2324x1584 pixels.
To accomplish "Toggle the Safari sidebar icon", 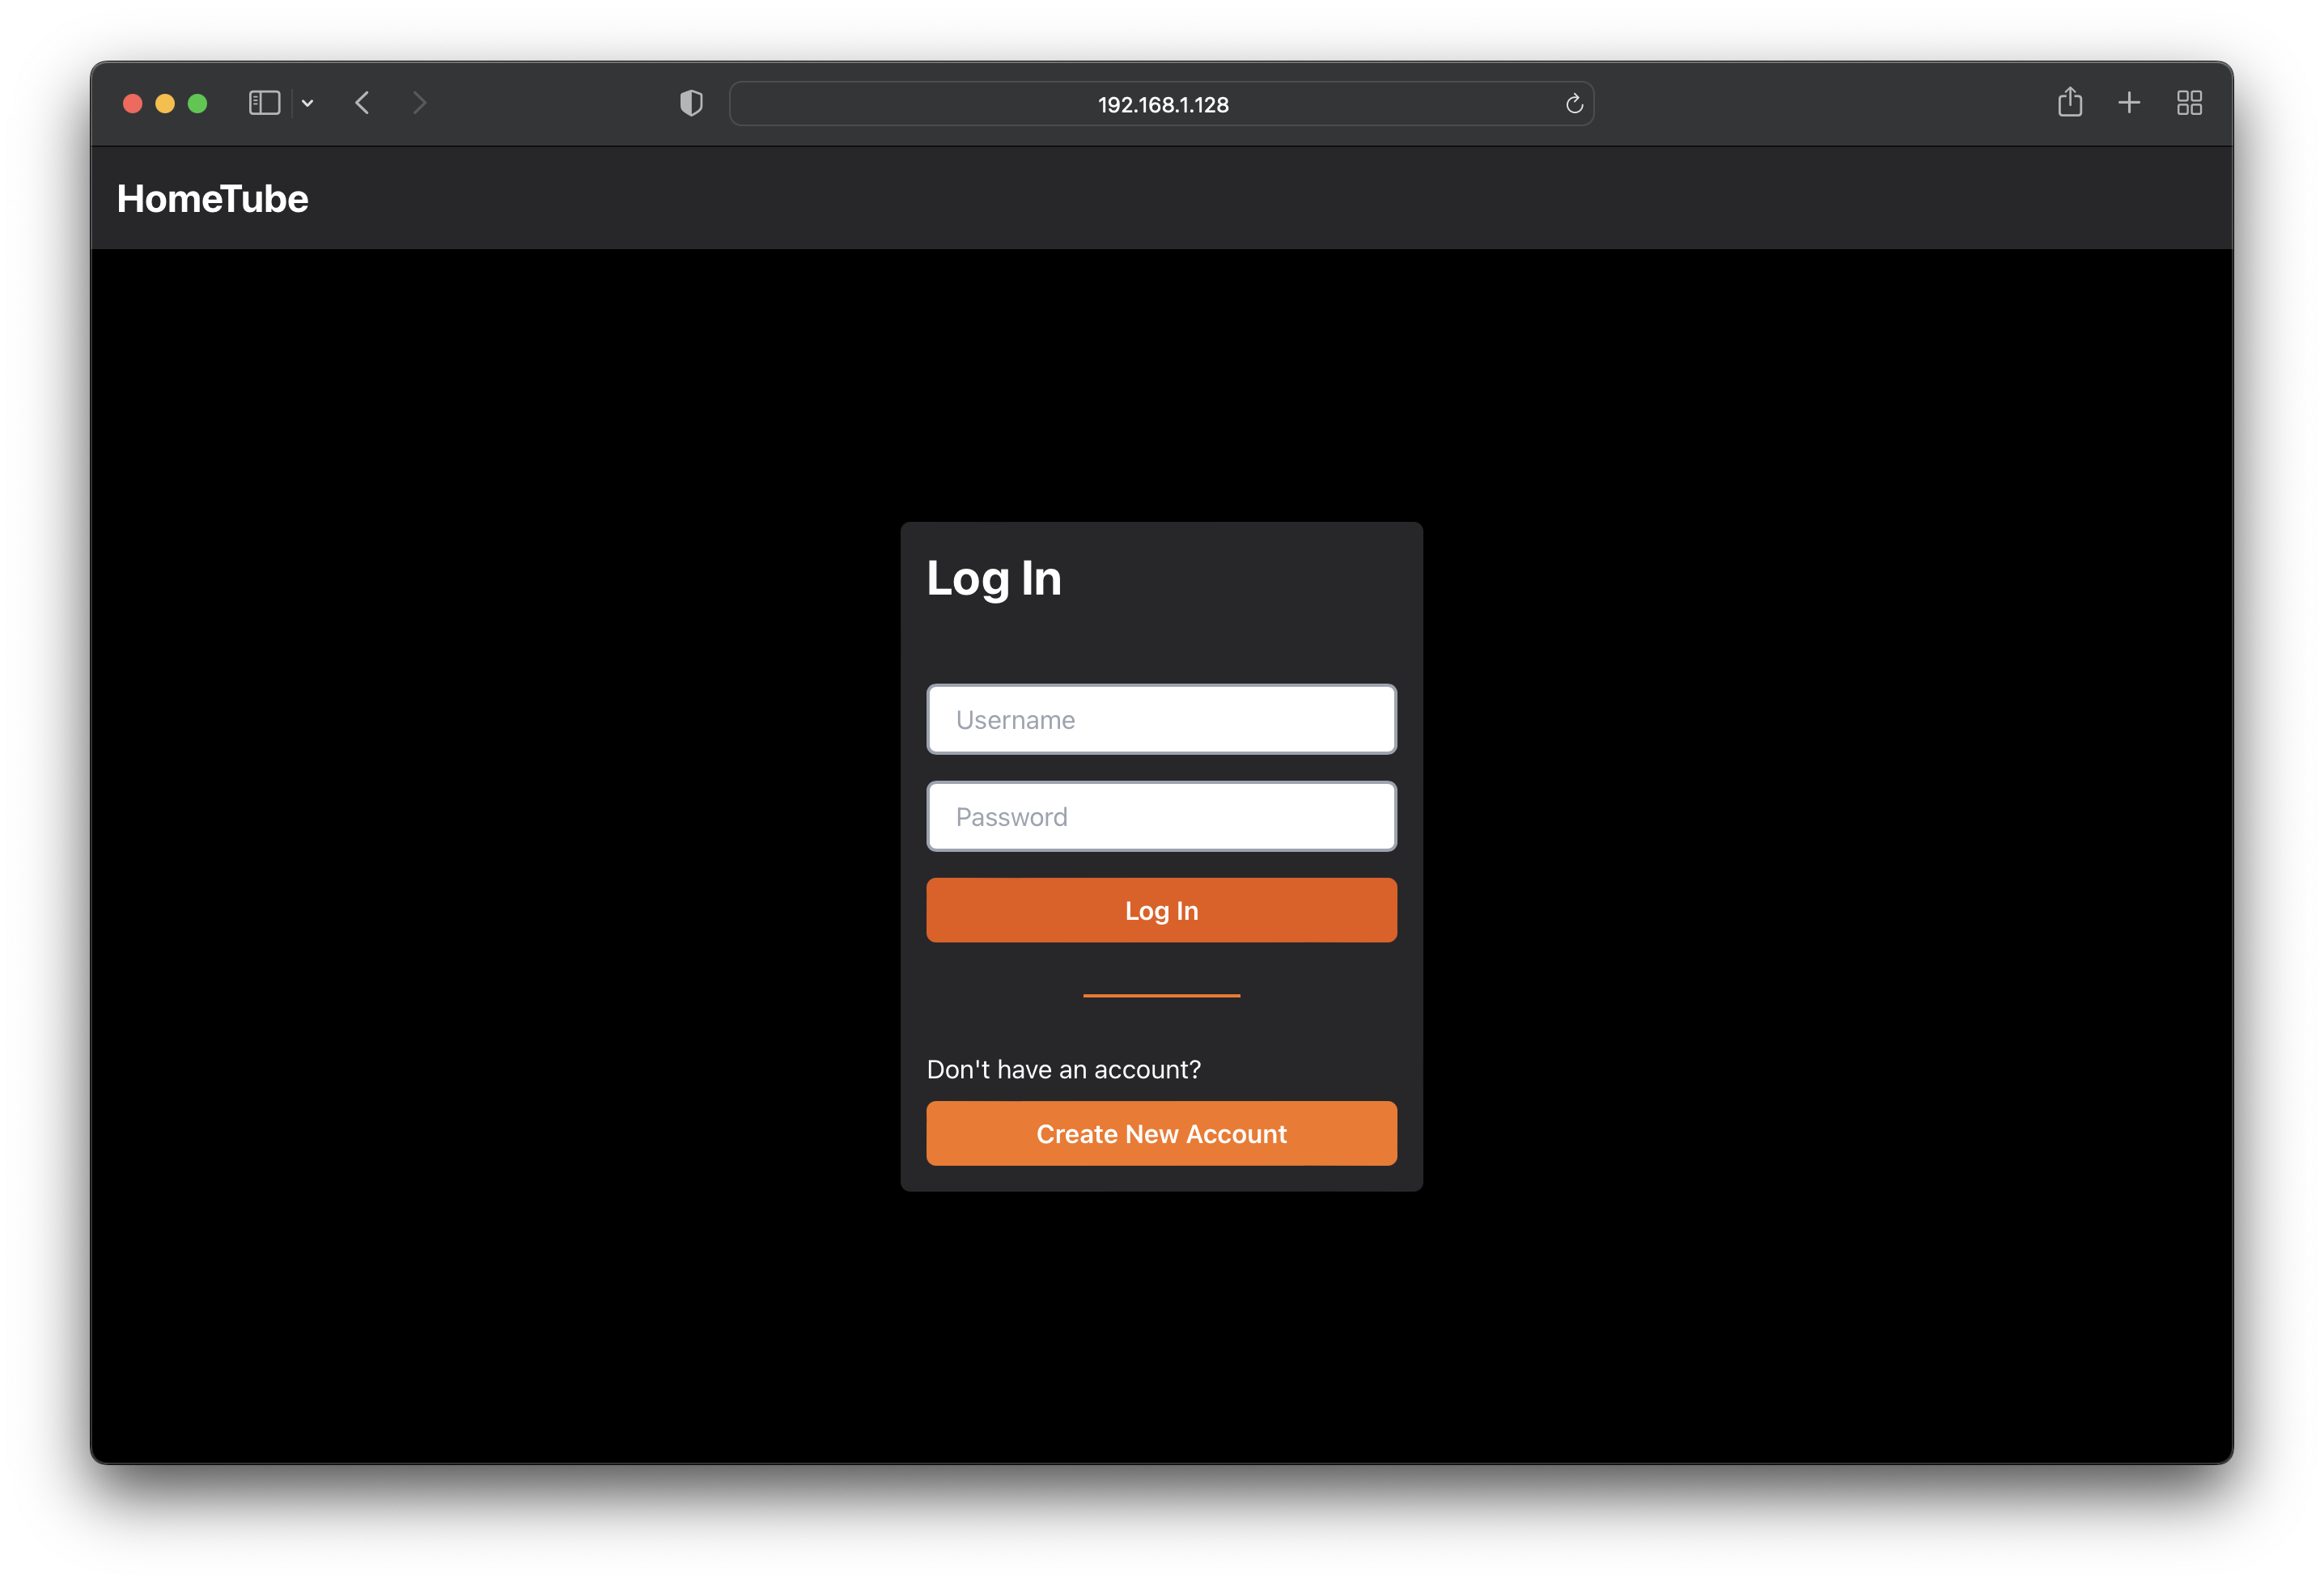I will (x=264, y=103).
